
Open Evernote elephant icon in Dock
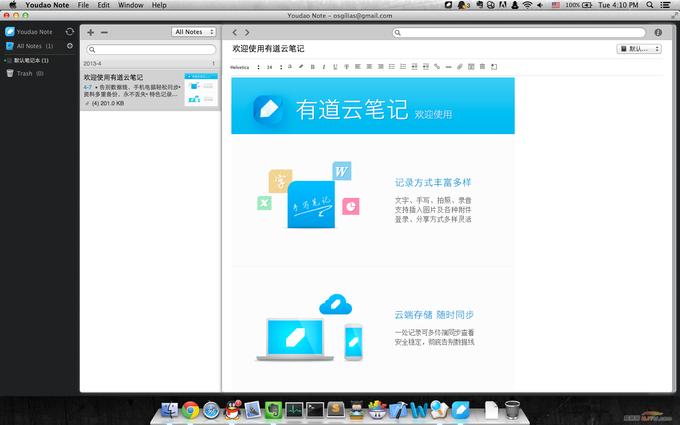click(273, 410)
